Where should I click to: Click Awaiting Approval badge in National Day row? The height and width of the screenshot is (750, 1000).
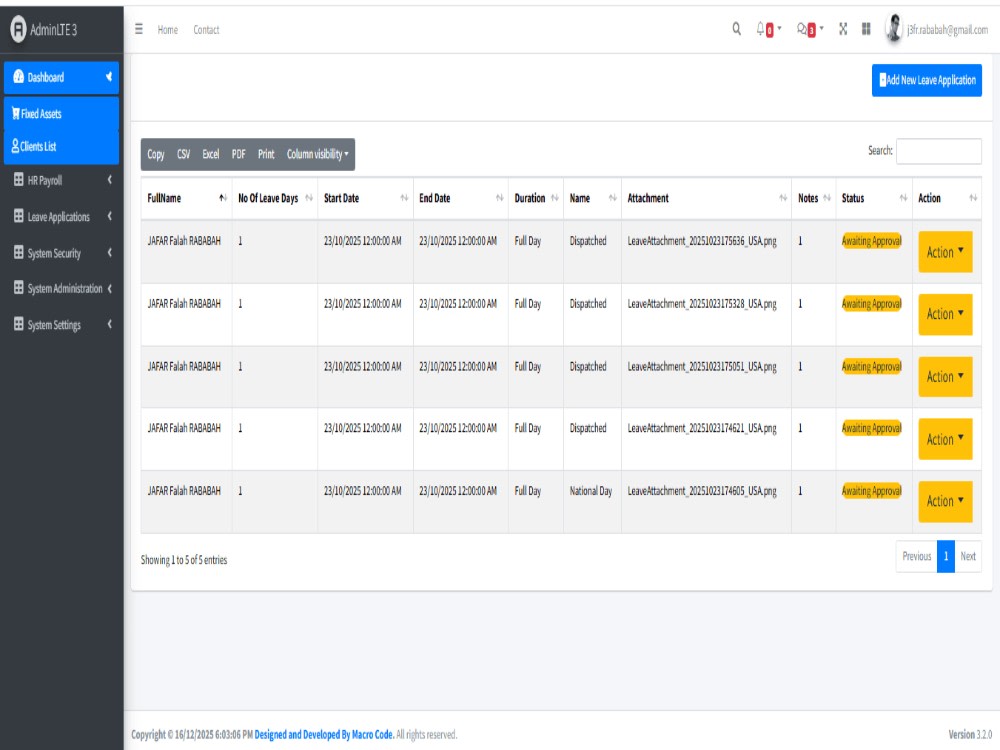(871, 491)
